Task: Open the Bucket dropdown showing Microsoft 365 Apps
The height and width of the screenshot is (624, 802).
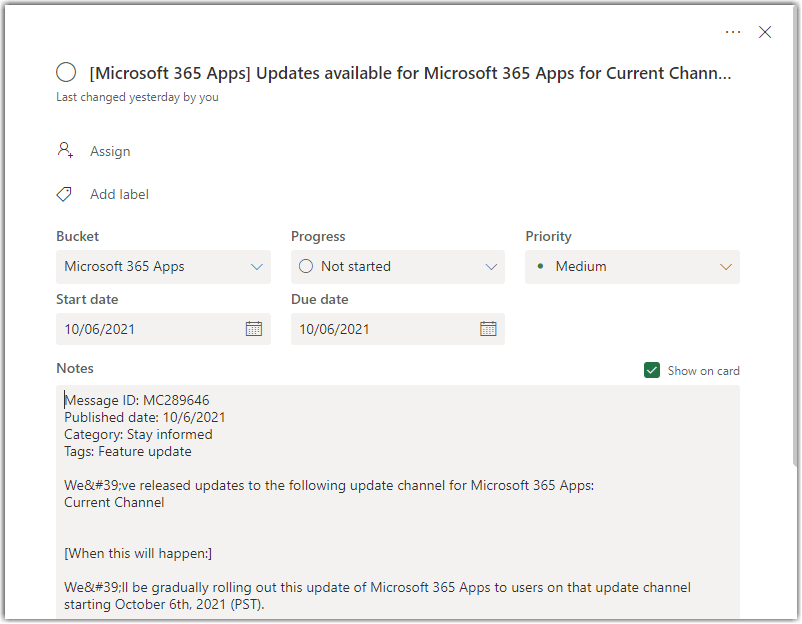Action: tap(163, 267)
